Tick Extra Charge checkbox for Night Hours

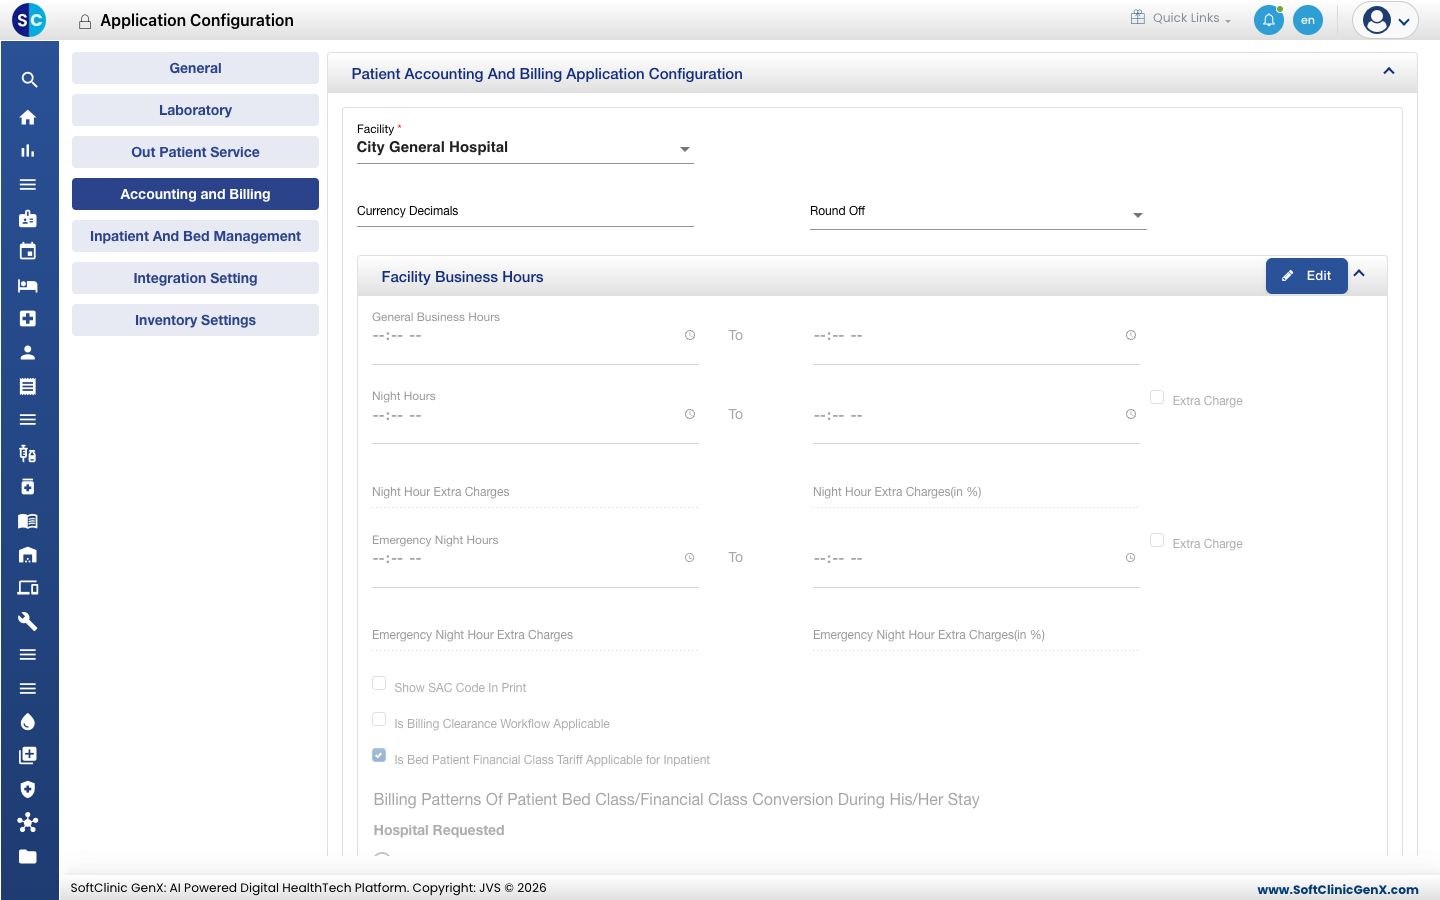point(1157,397)
